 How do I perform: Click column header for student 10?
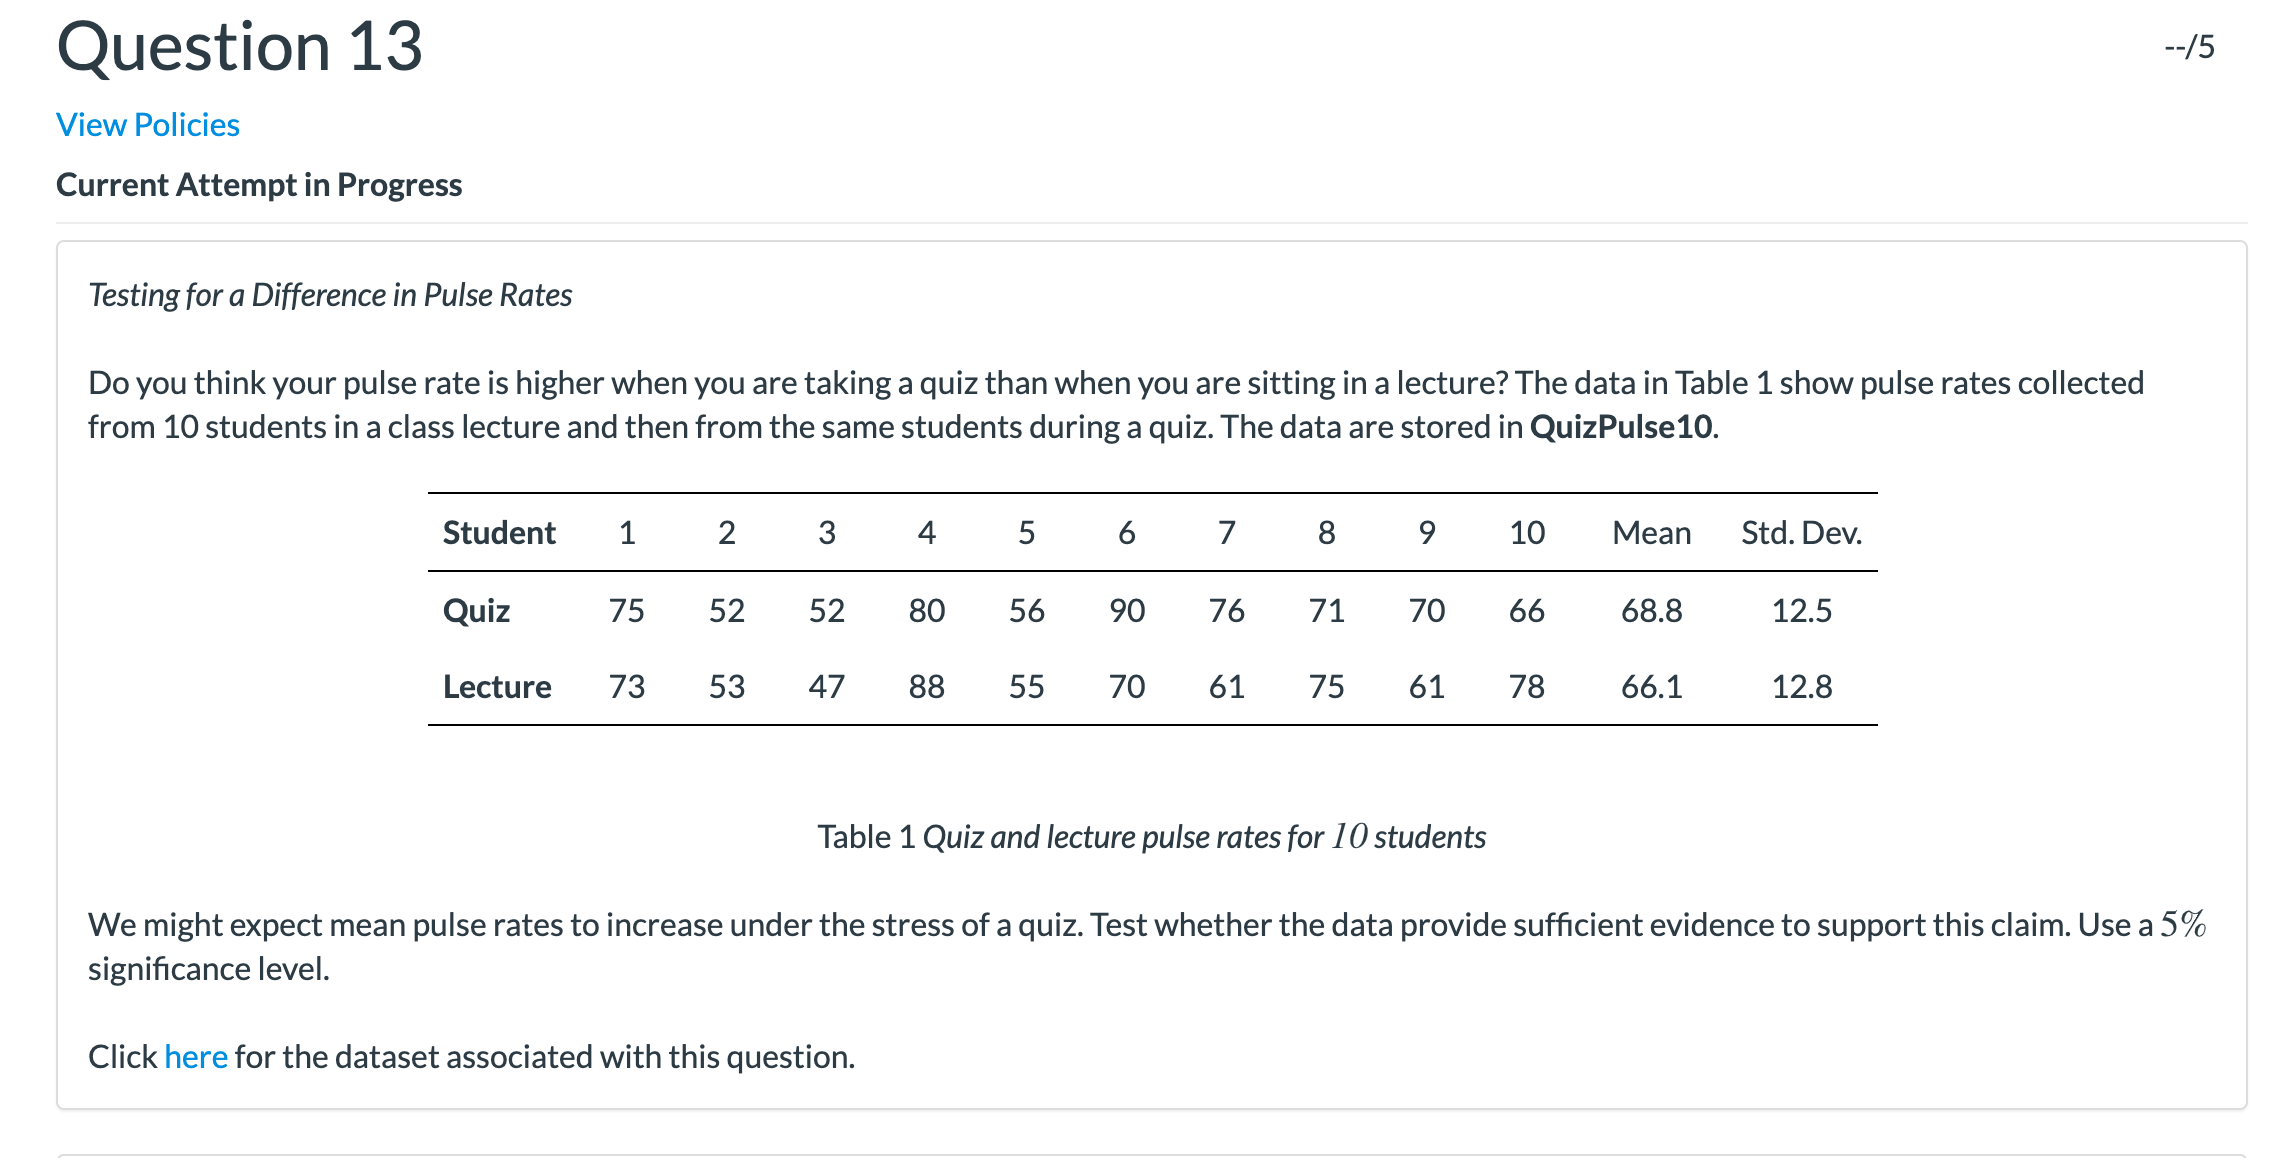1527,533
